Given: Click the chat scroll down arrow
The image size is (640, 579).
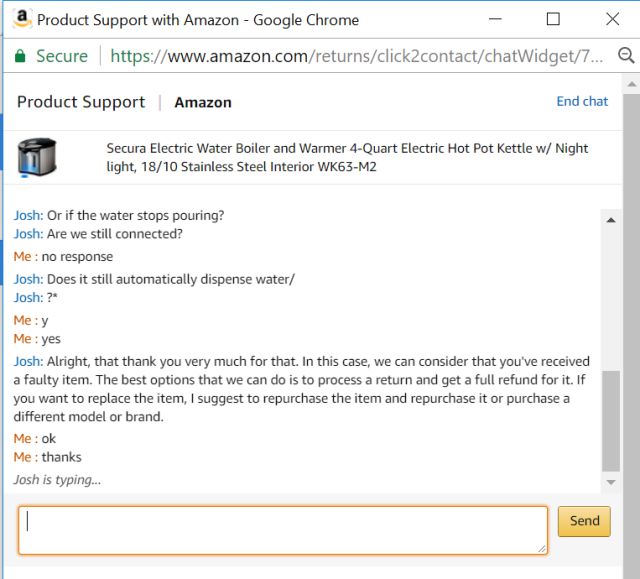Looking at the screenshot, I should pos(611,482).
